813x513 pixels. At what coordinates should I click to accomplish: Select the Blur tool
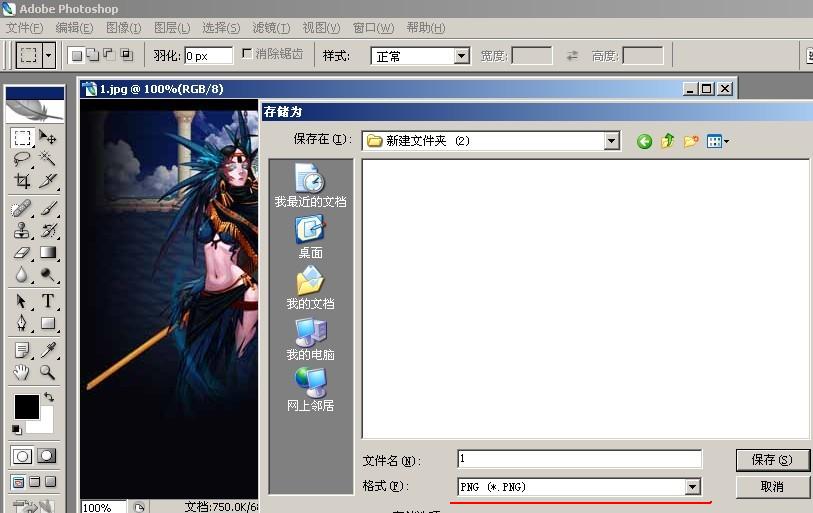(x=22, y=274)
